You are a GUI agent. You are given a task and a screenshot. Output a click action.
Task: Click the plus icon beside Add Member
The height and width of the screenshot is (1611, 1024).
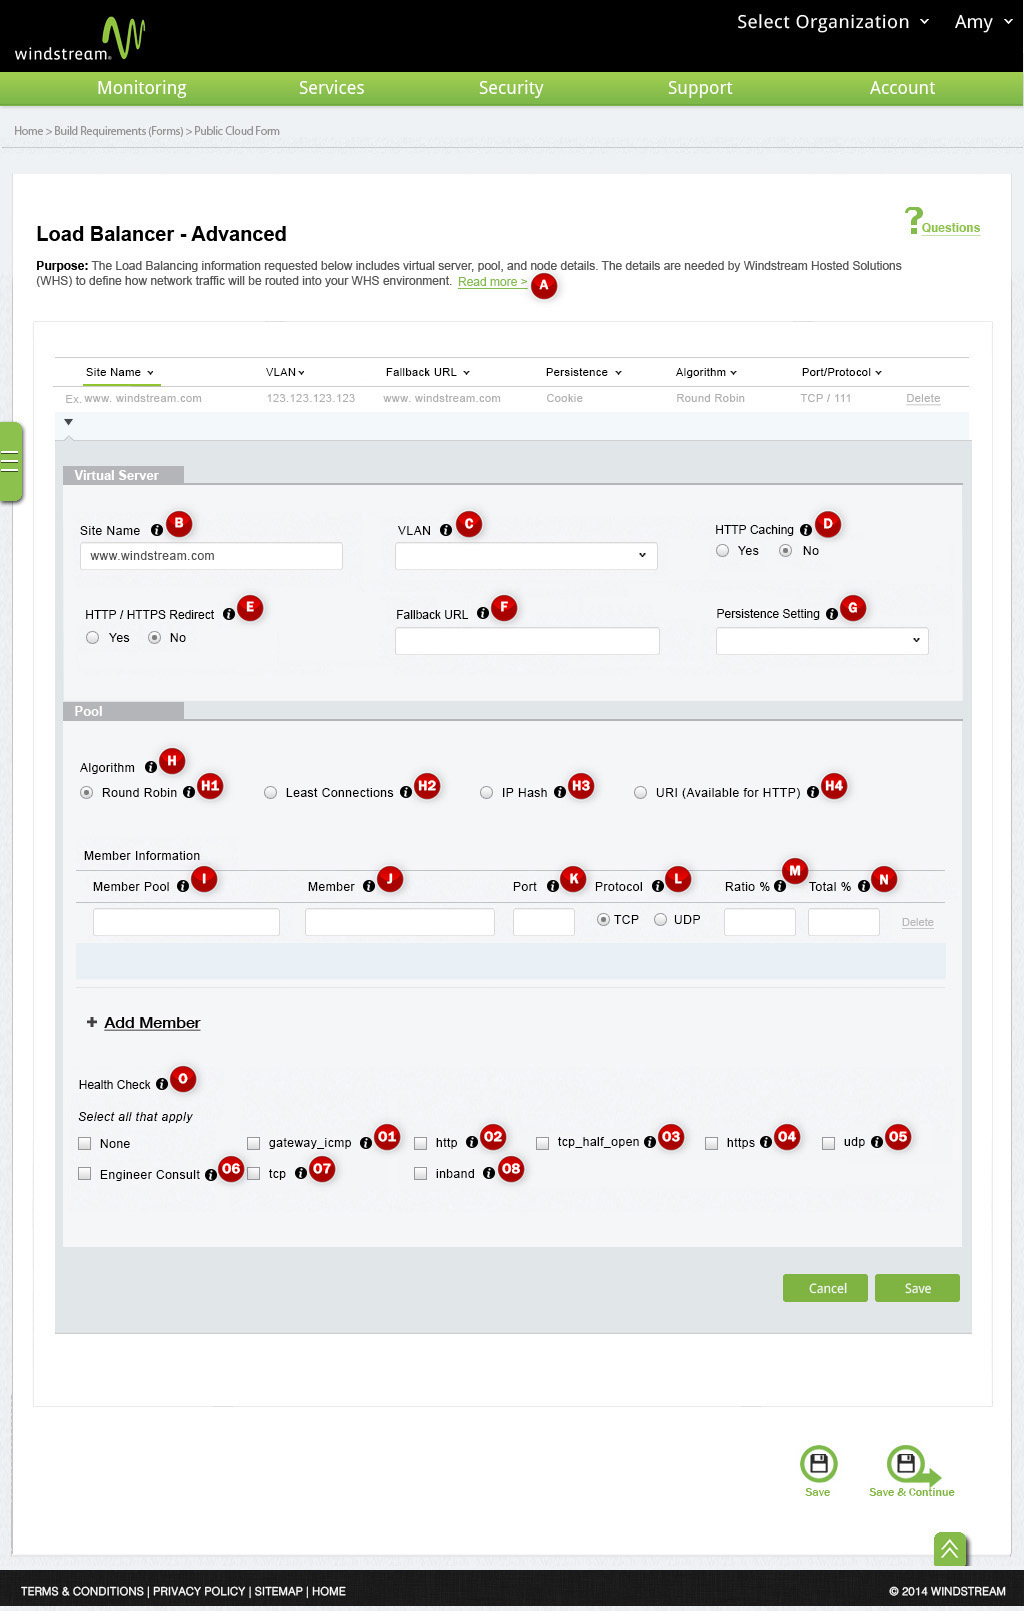92,1022
